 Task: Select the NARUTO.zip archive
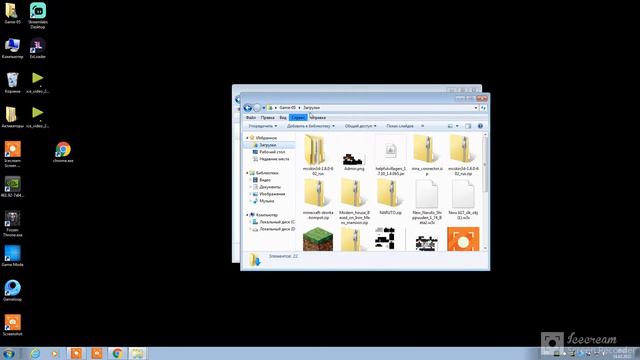click(391, 197)
